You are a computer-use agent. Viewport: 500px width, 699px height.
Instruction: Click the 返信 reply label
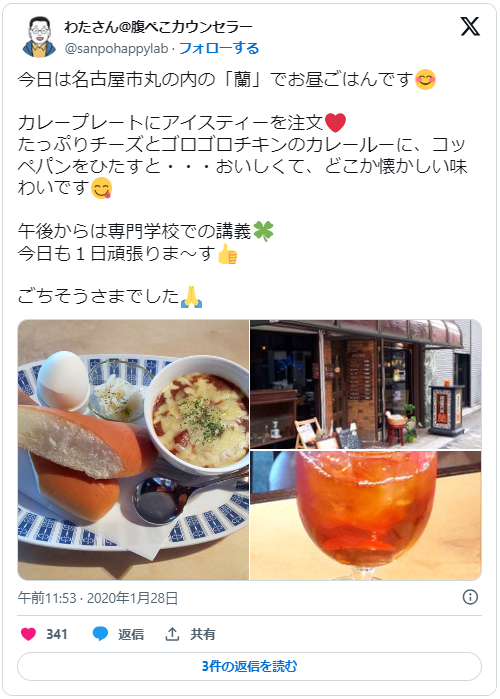tap(131, 634)
